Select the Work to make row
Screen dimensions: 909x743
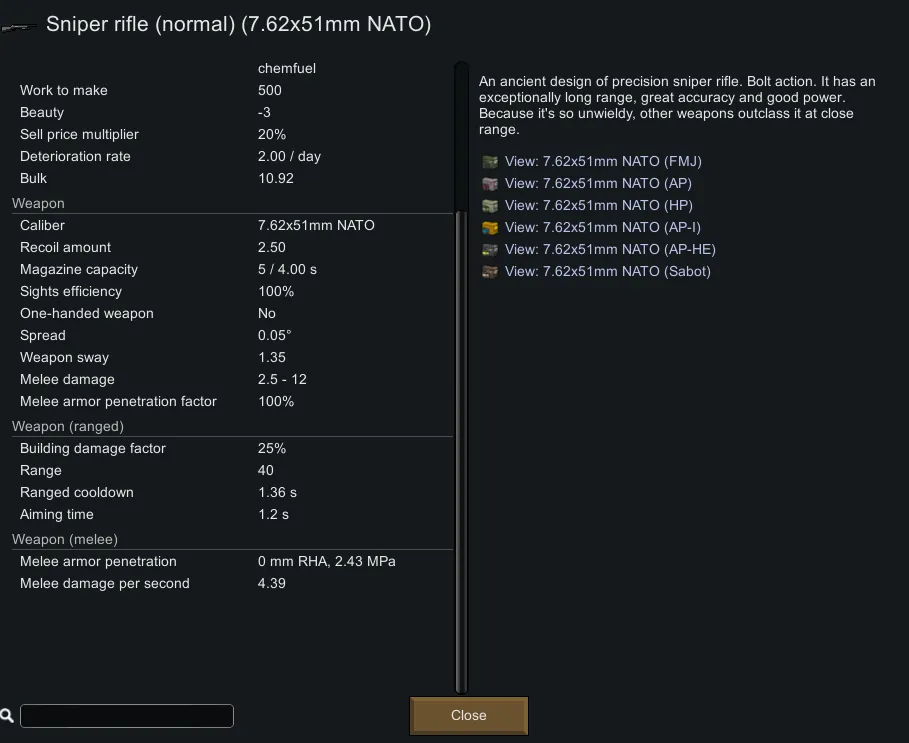tap(230, 91)
